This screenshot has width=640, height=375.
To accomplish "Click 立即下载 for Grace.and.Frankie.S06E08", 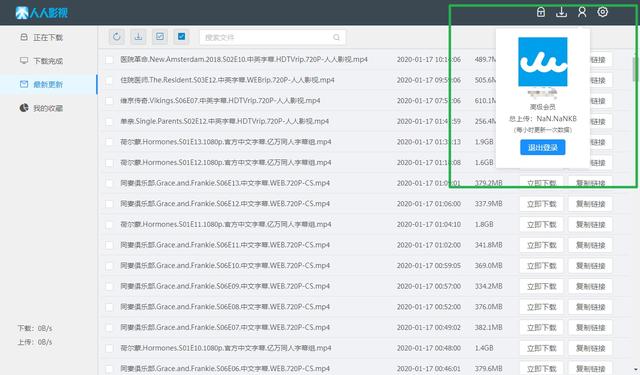I will (x=541, y=307).
